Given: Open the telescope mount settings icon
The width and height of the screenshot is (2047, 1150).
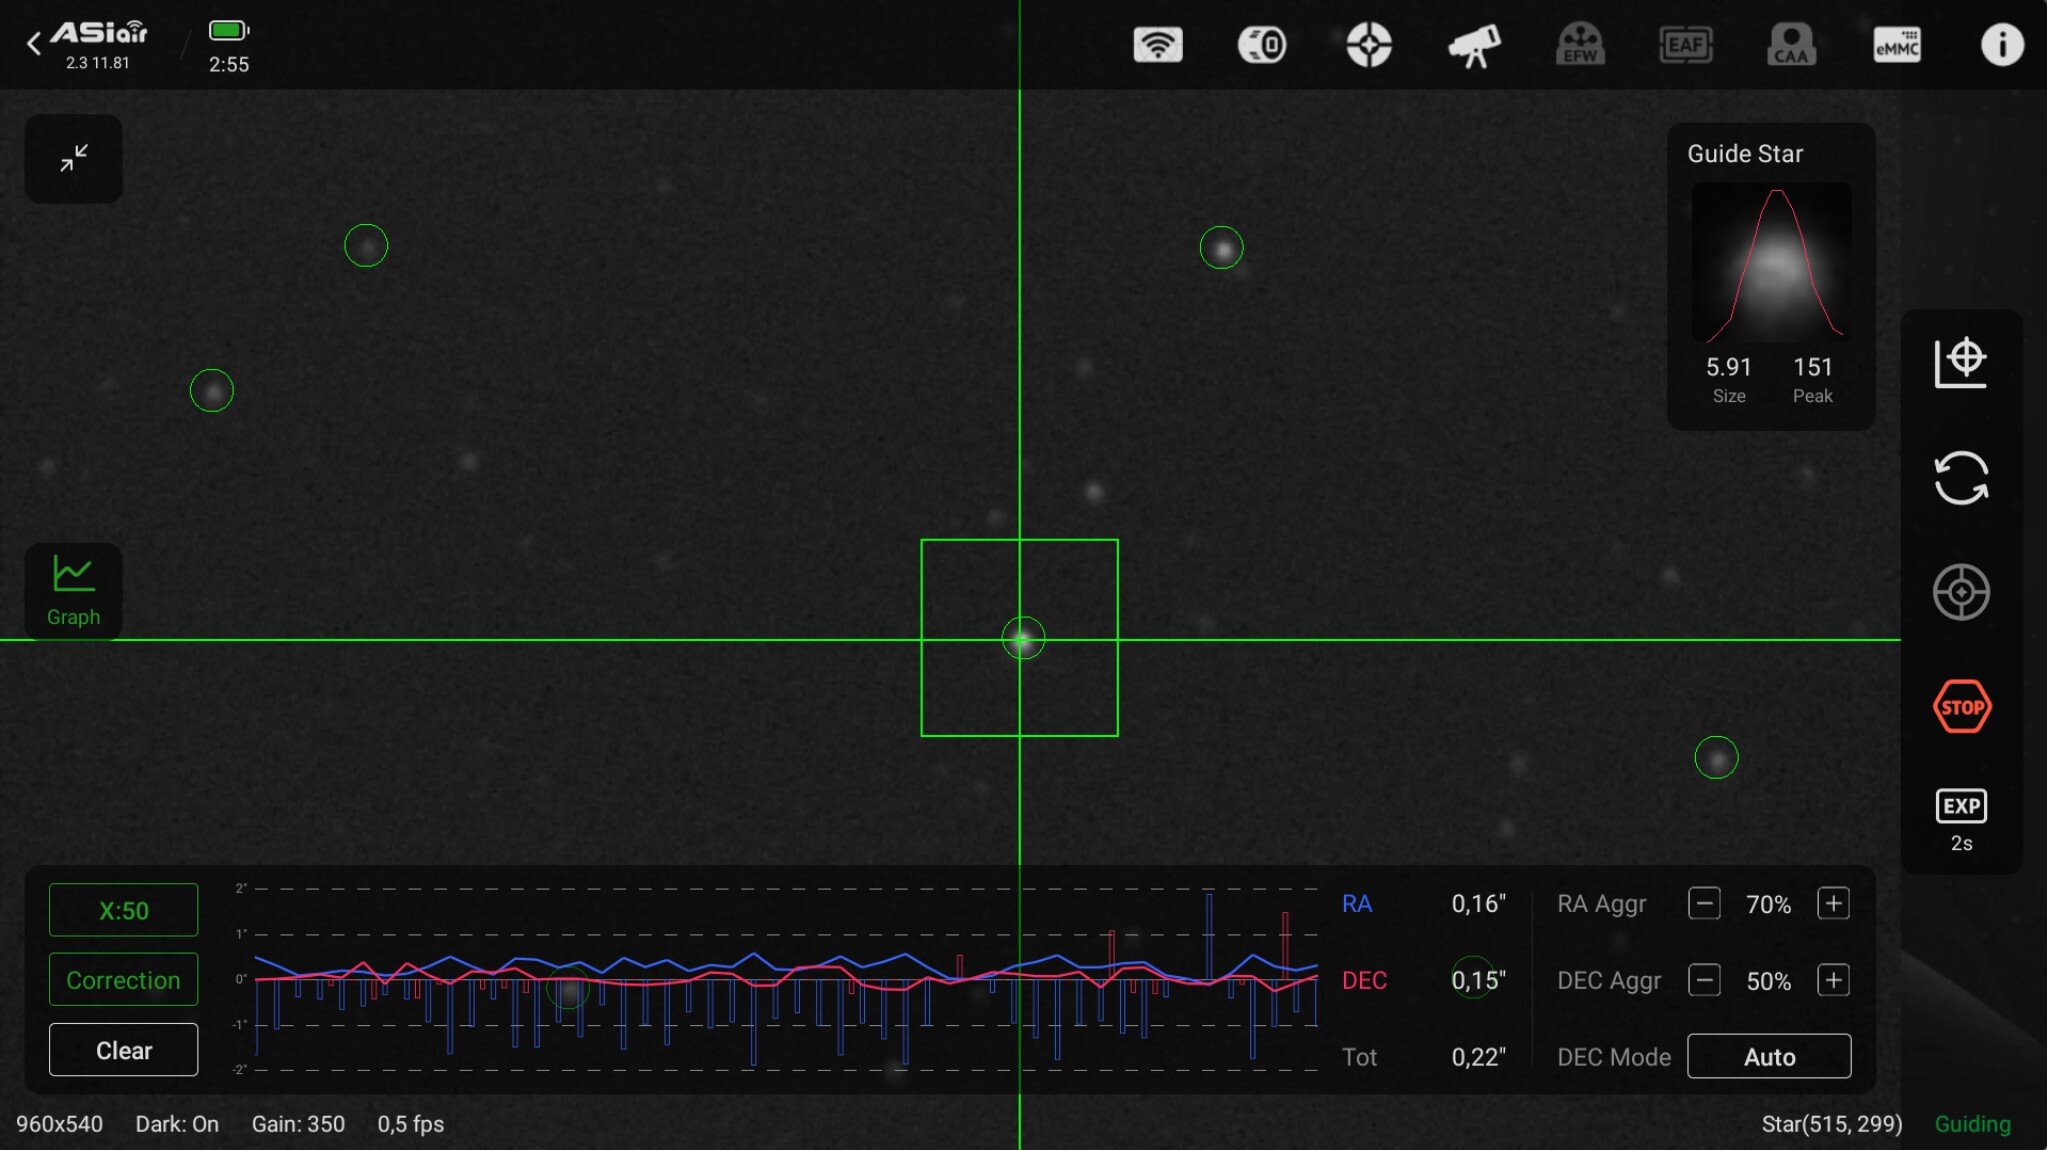Looking at the screenshot, I should coord(1474,45).
